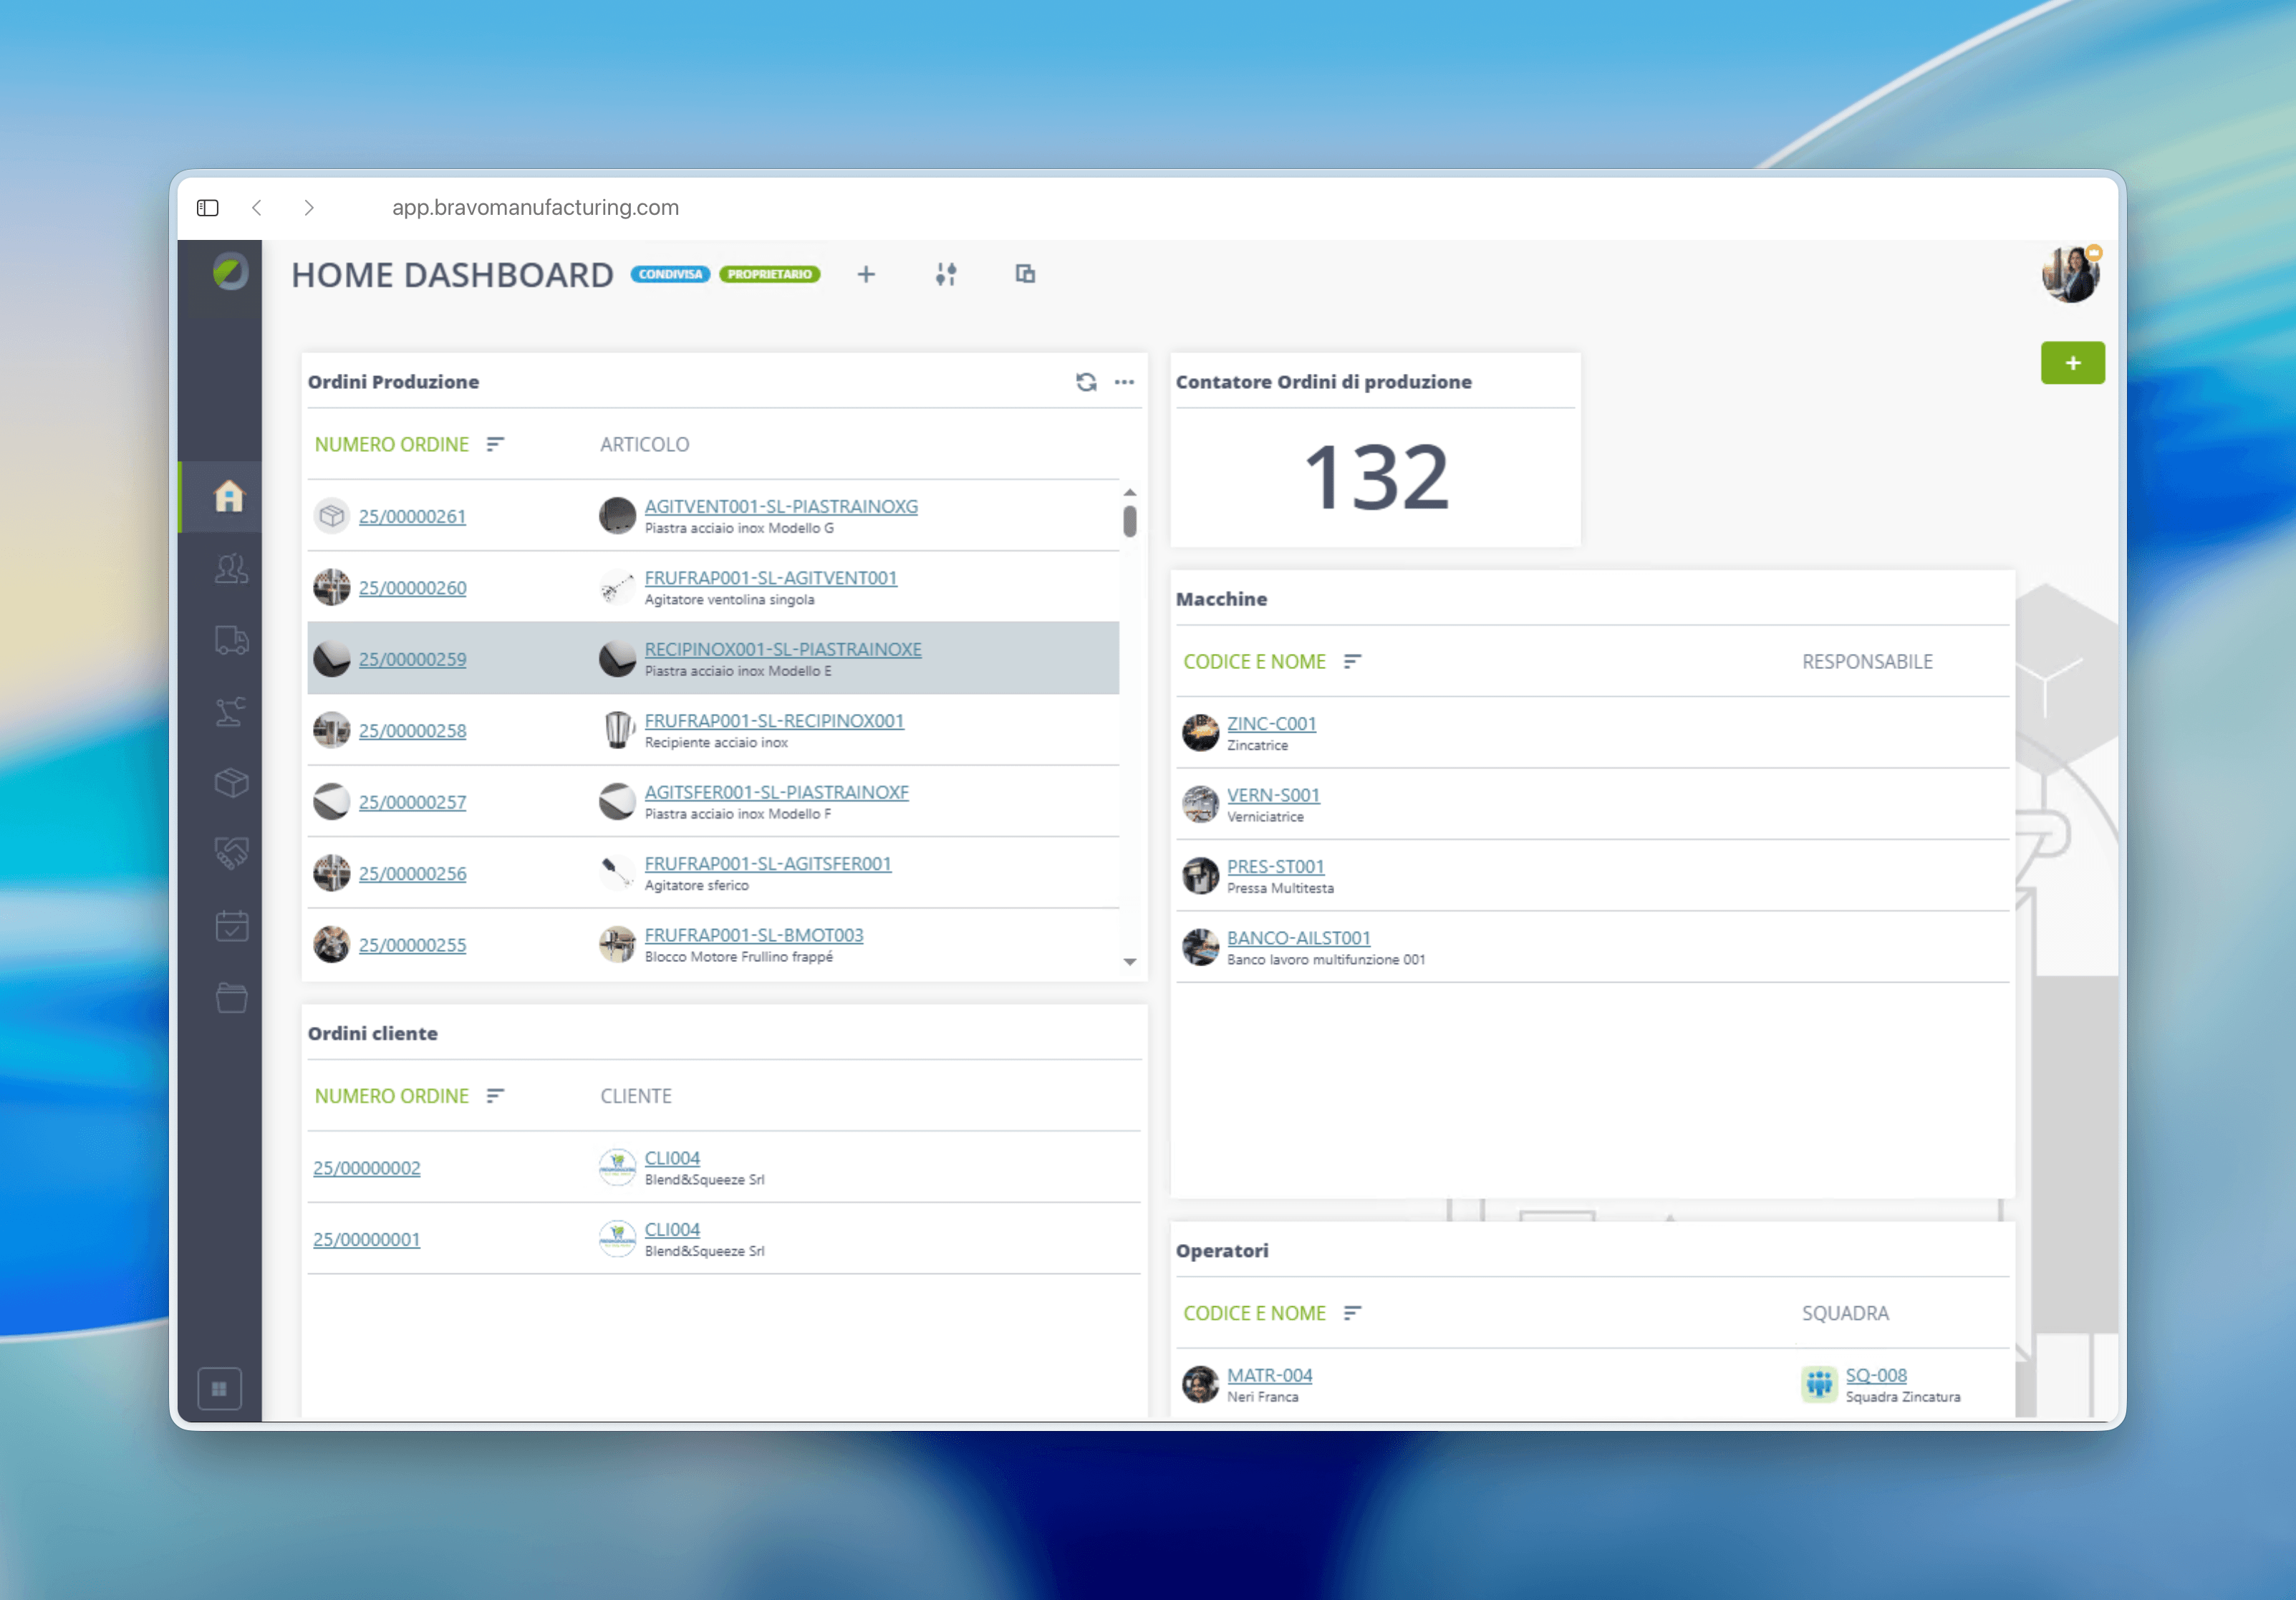Image resolution: width=2296 pixels, height=1600 pixels.
Task: Click the ZINC-C001 machine thumbnail
Action: [1200, 733]
